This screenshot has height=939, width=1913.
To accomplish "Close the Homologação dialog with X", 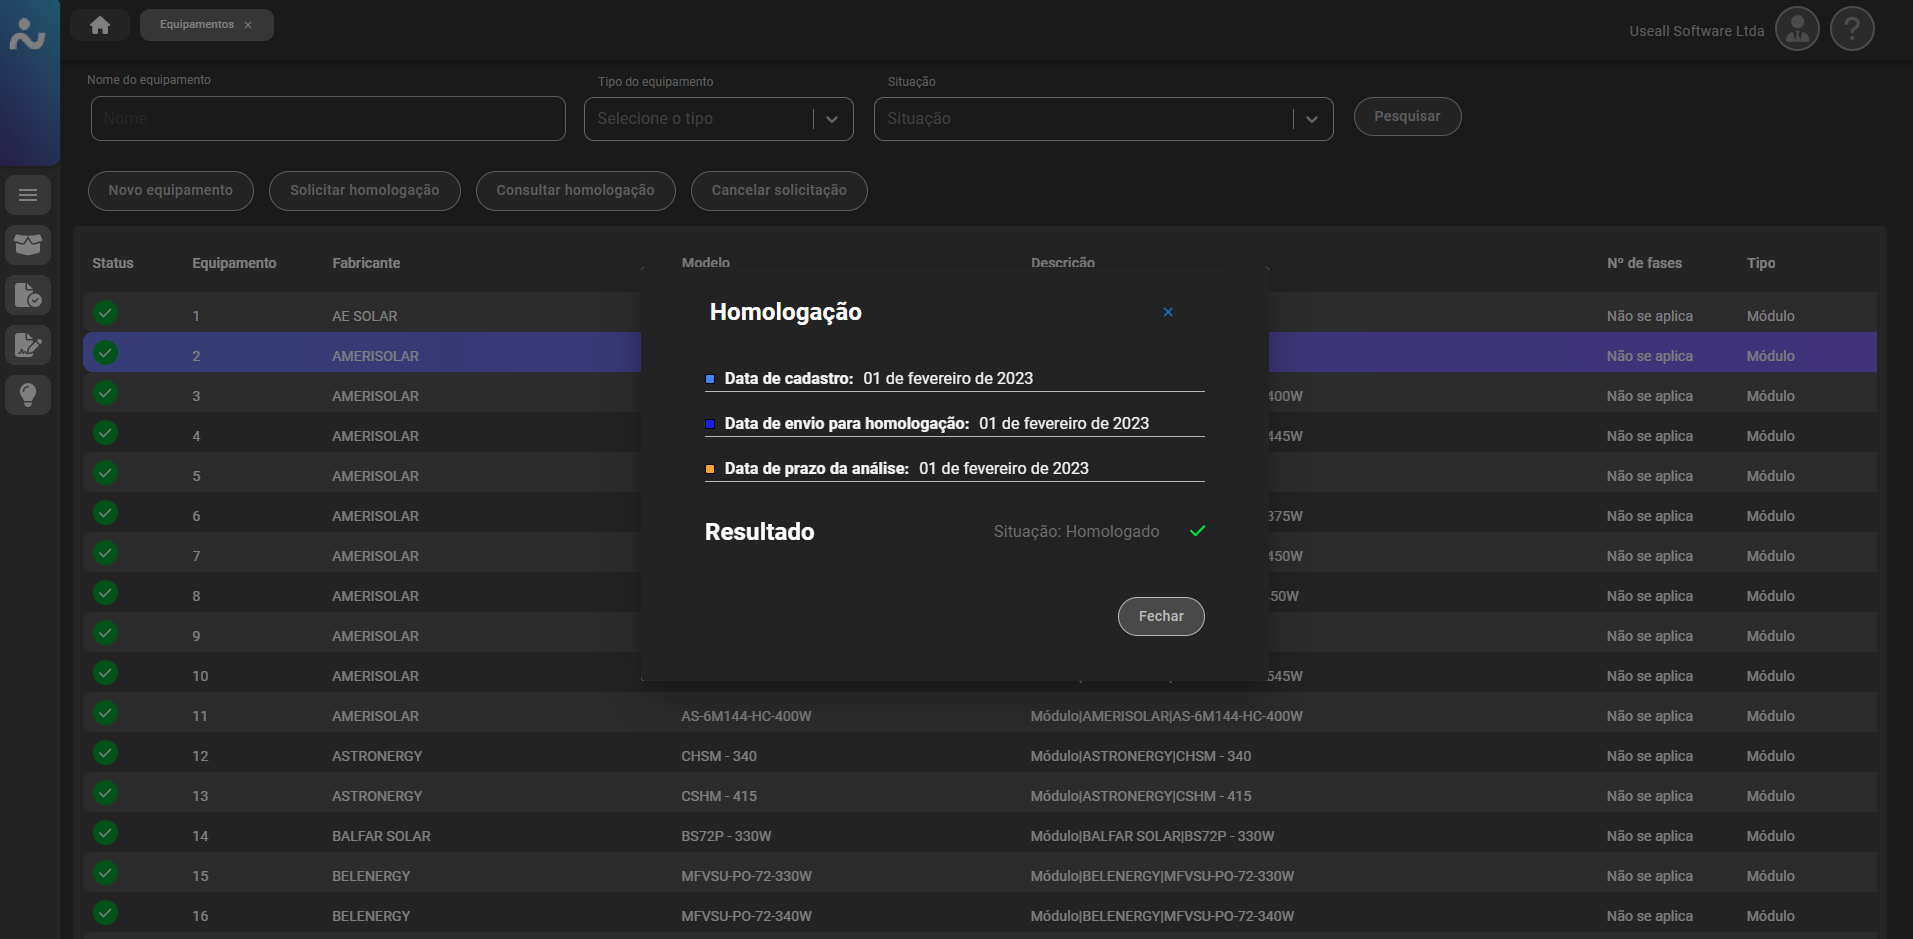I will (1168, 312).
